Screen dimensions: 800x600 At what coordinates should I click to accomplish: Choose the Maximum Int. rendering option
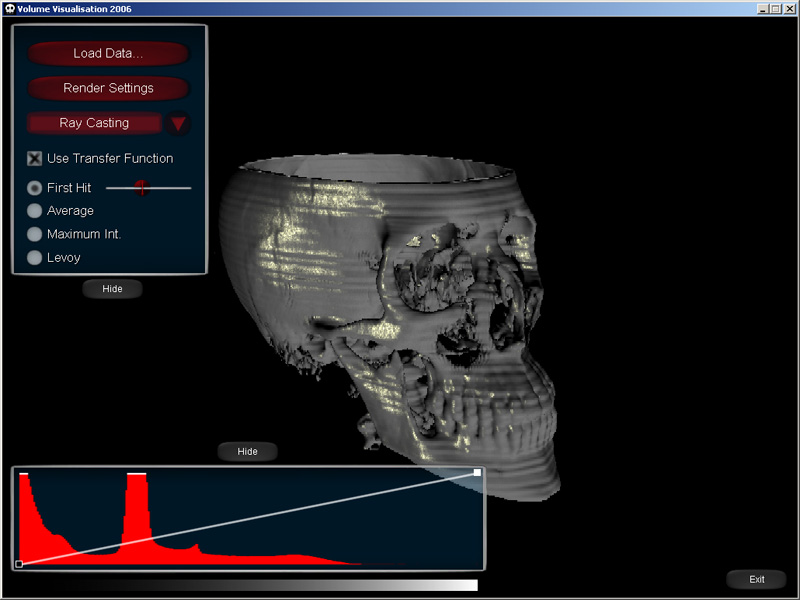pyautogui.click(x=35, y=234)
